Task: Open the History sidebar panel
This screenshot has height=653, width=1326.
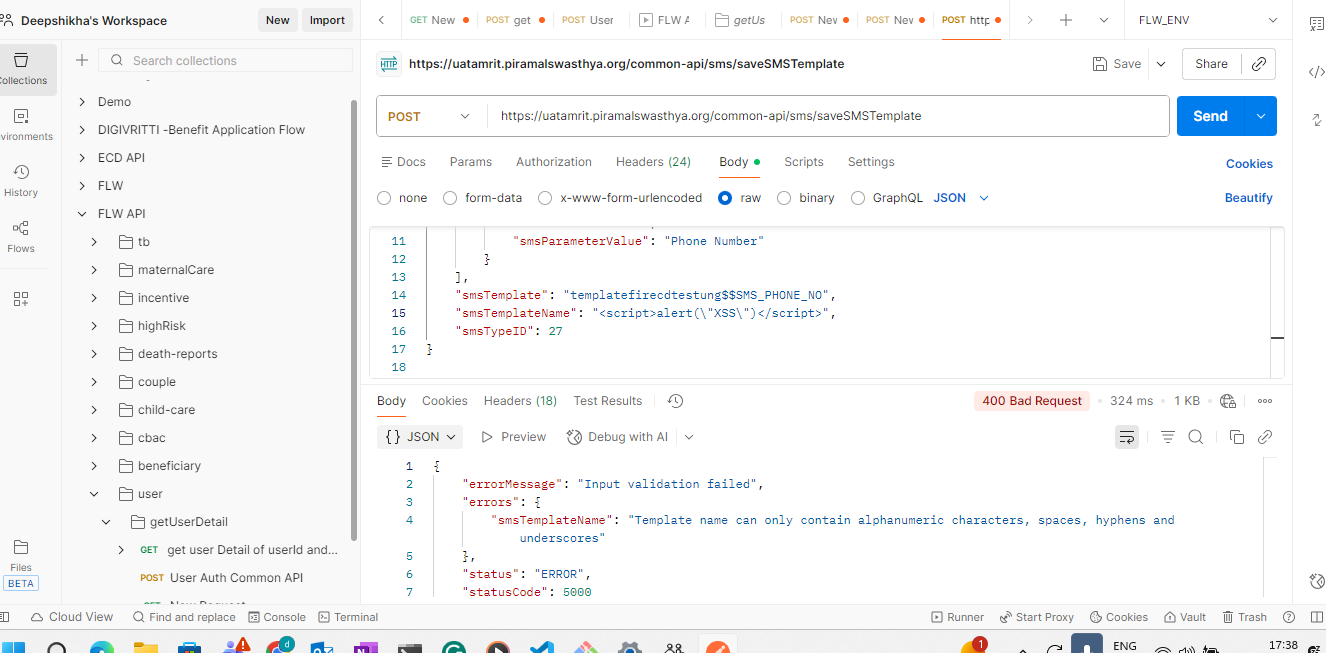Action: pos(21,180)
